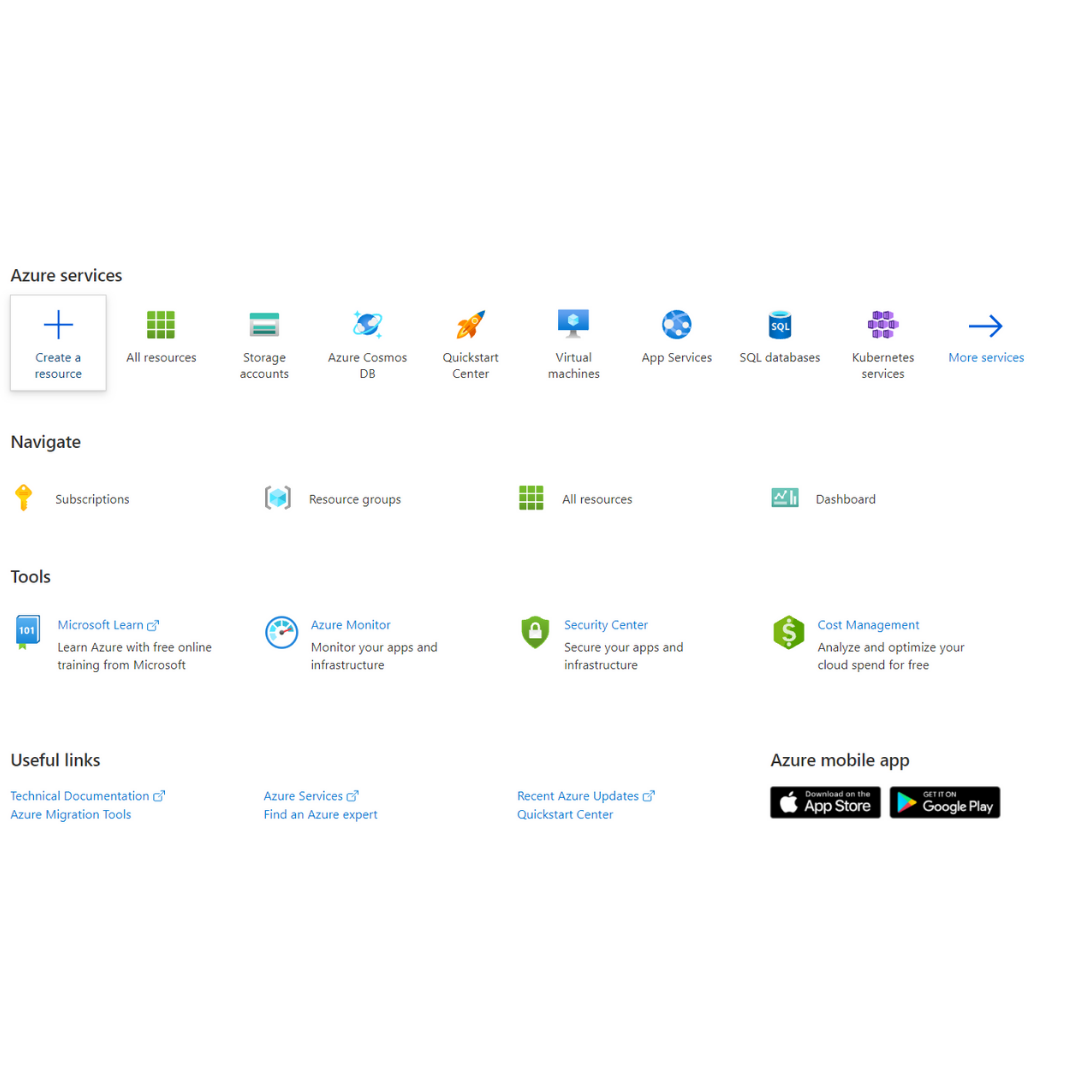
Task: Click the Find an Azure expert link
Action: (320, 814)
